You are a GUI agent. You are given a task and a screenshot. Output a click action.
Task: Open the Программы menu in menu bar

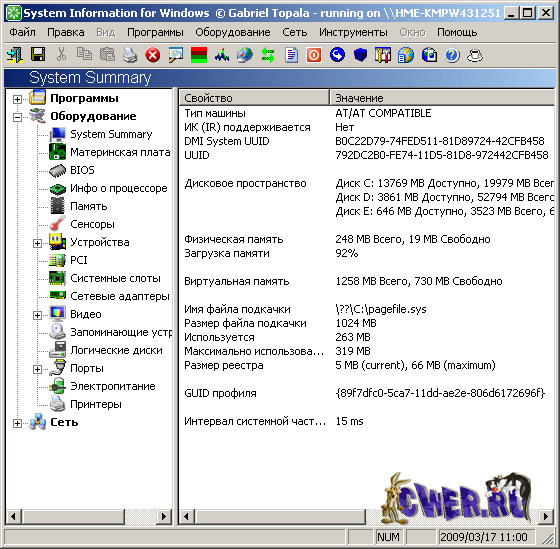pyautogui.click(x=155, y=33)
